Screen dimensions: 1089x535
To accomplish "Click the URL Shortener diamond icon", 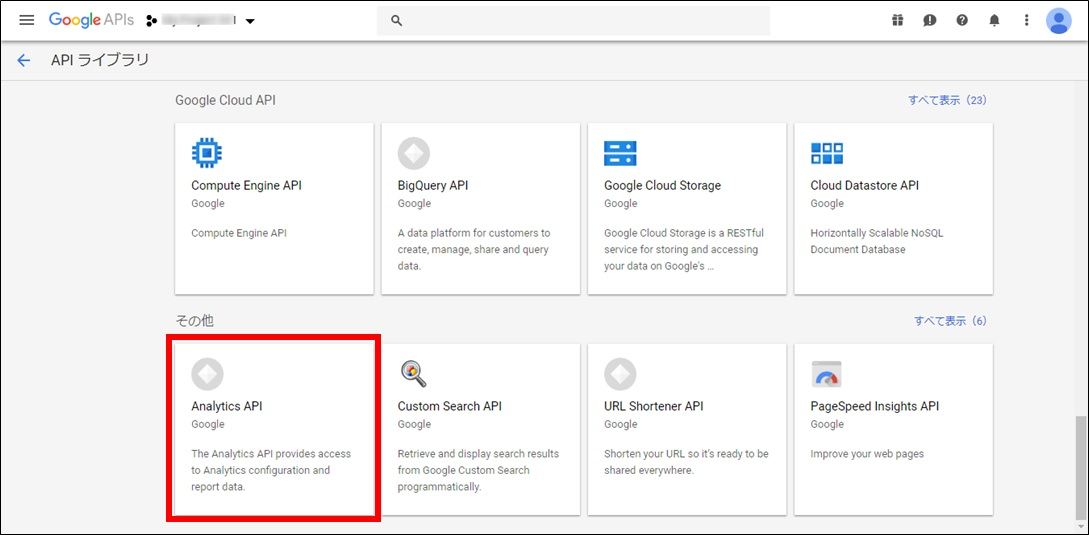I will click(x=620, y=374).
